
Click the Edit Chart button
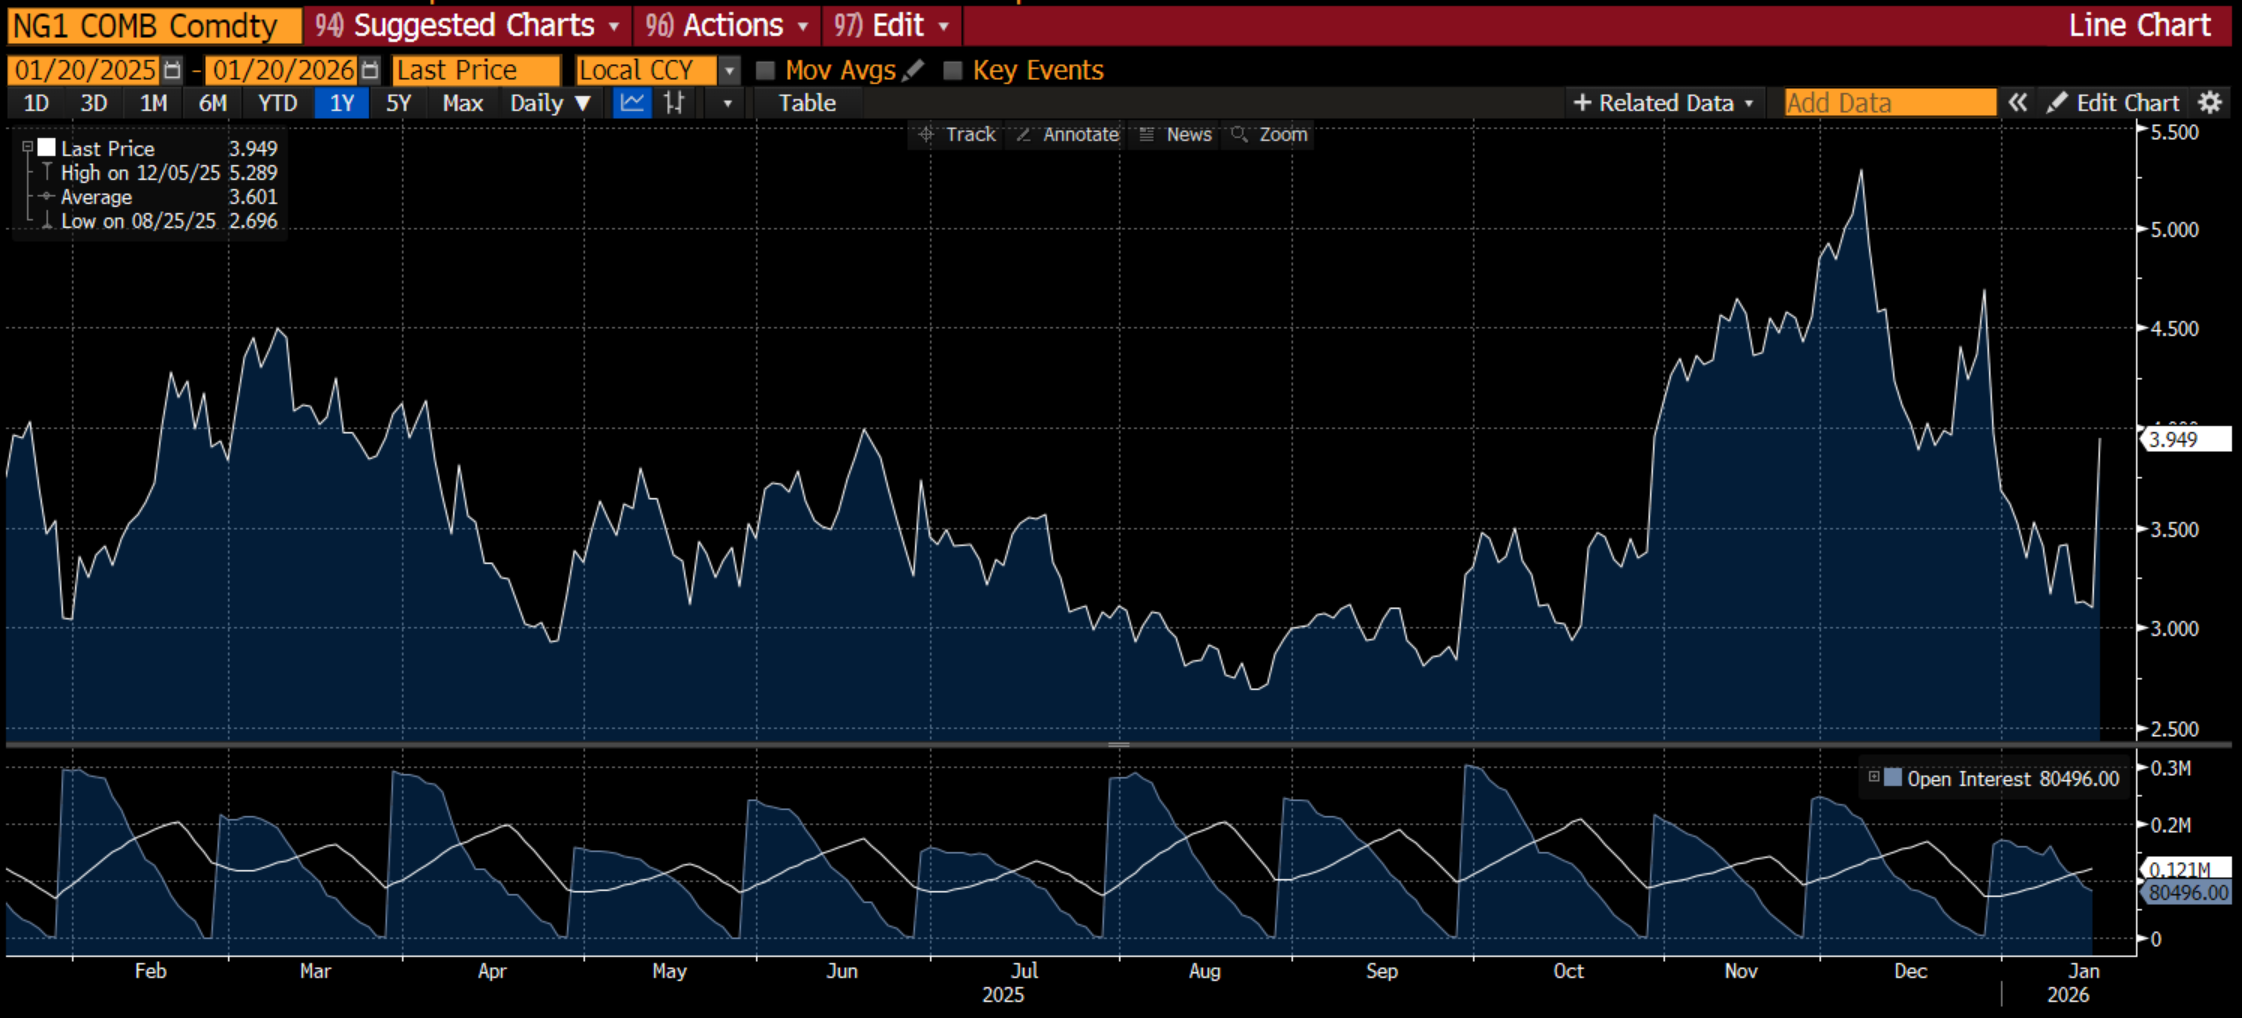(2114, 103)
